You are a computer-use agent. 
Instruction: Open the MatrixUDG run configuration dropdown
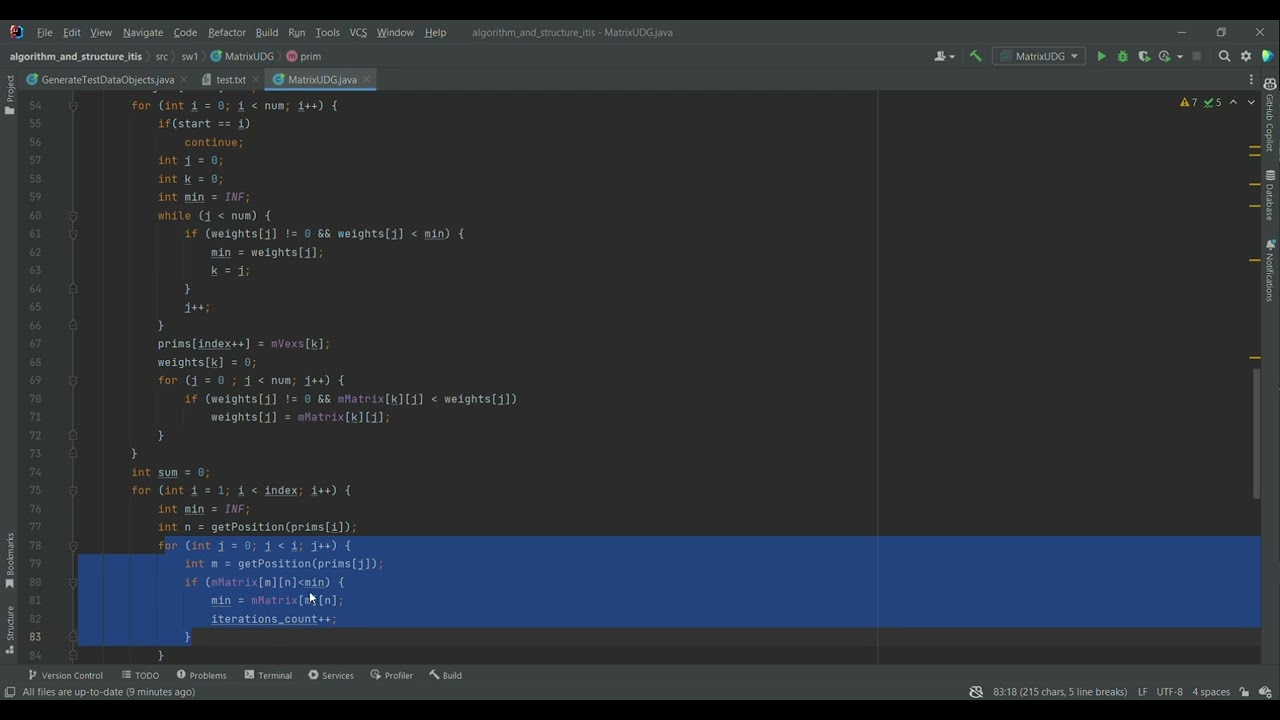coord(1039,57)
